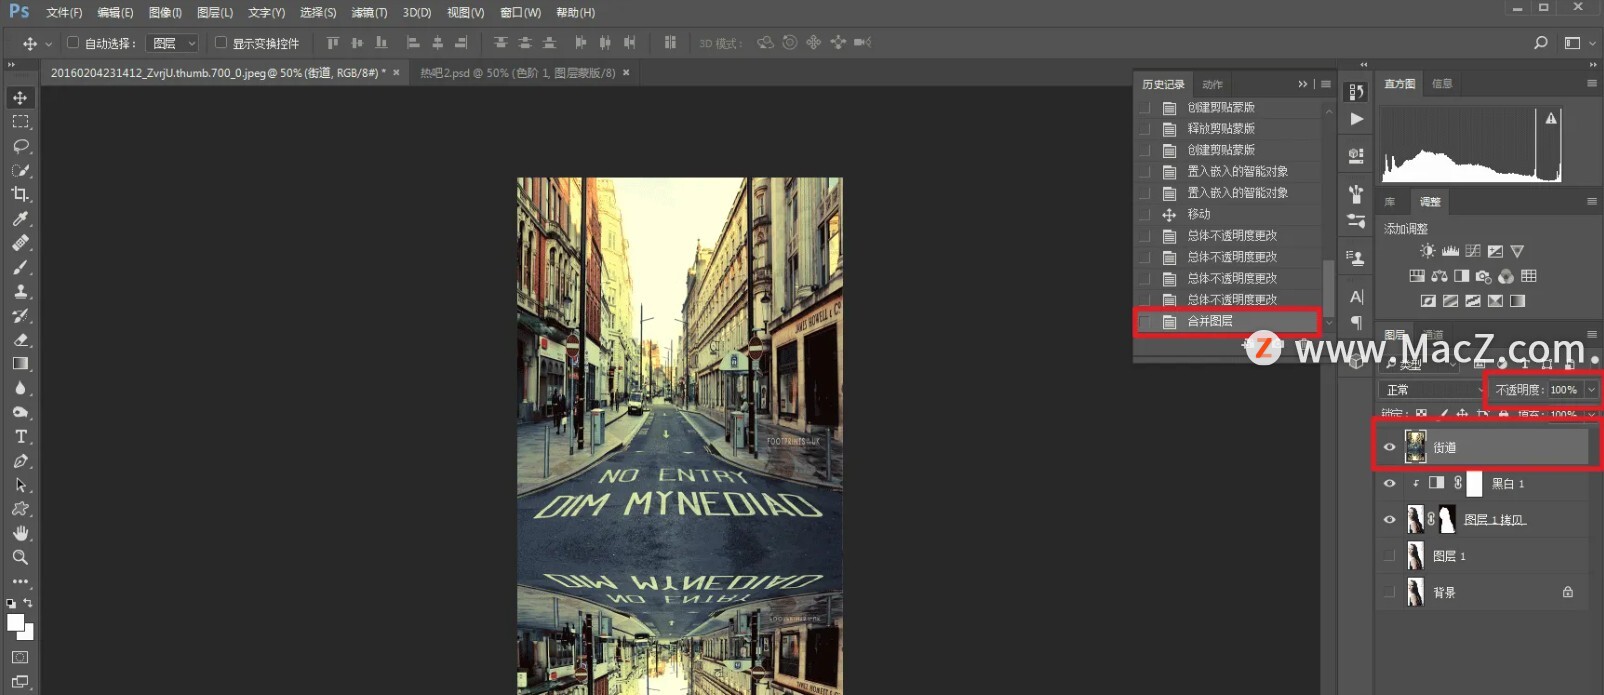The image size is (1604, 695).
Task: Open the 图层 auto-select target dropdown
Action: point(172,43)
